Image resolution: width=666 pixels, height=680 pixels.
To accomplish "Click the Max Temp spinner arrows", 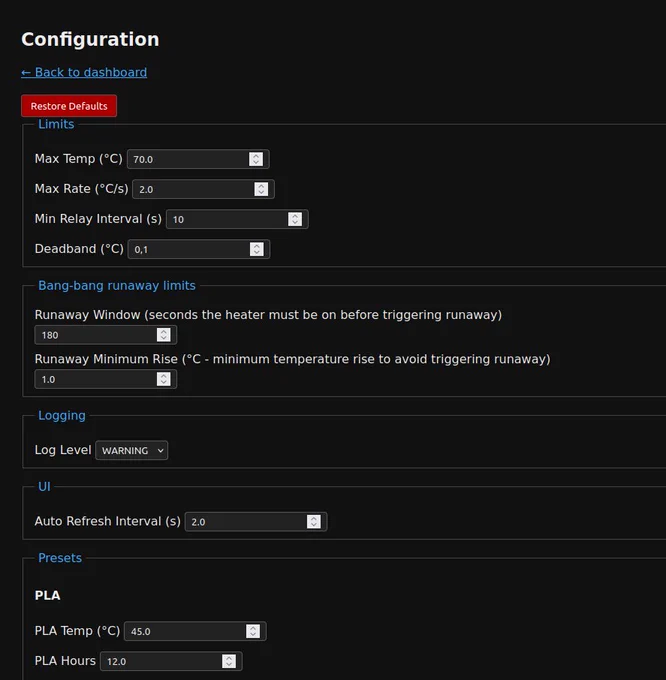I will pyautogui.click(x=256, y=159).
